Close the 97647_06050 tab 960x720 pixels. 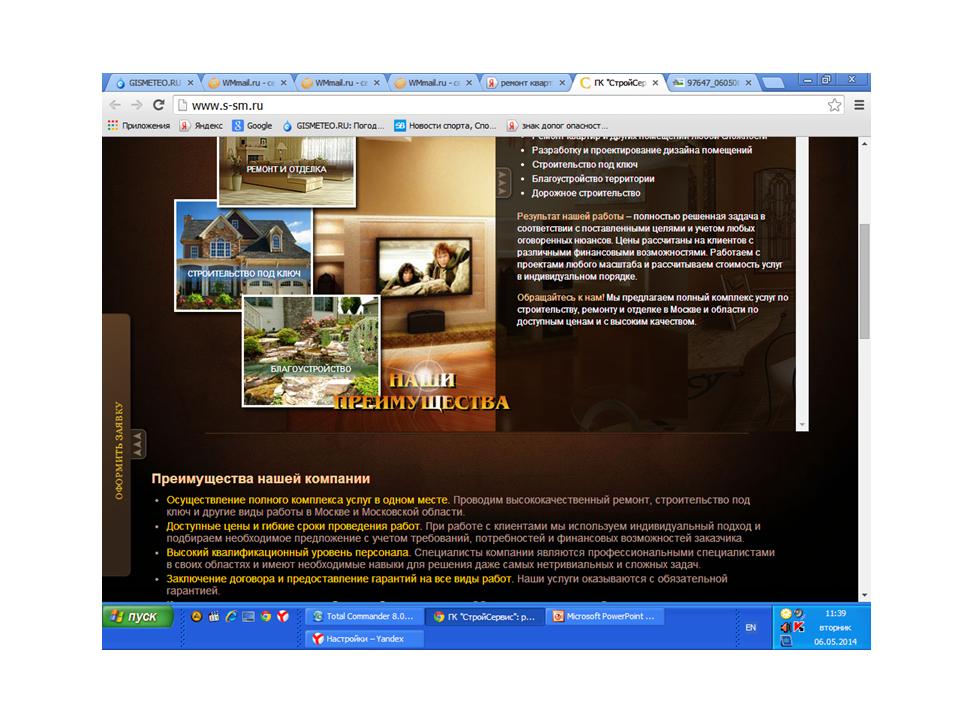748,83
